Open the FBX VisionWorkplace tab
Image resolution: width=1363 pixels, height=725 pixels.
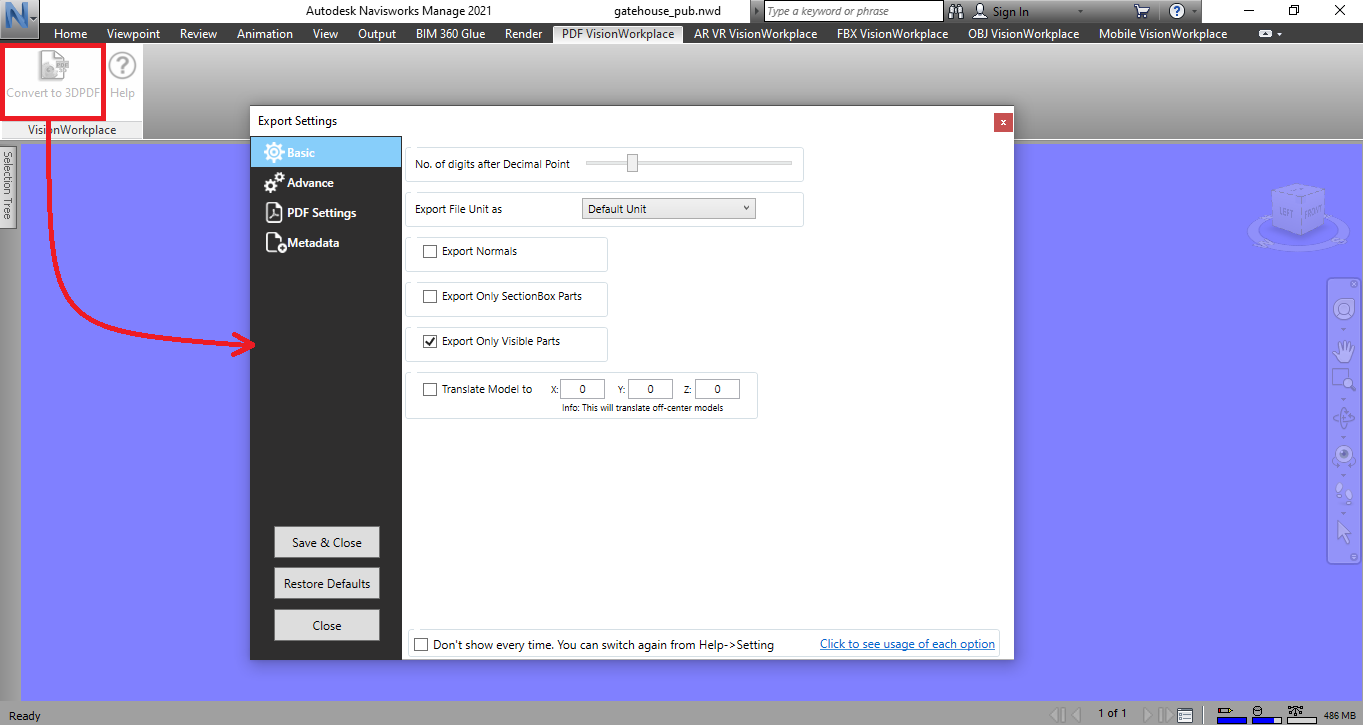893,34
